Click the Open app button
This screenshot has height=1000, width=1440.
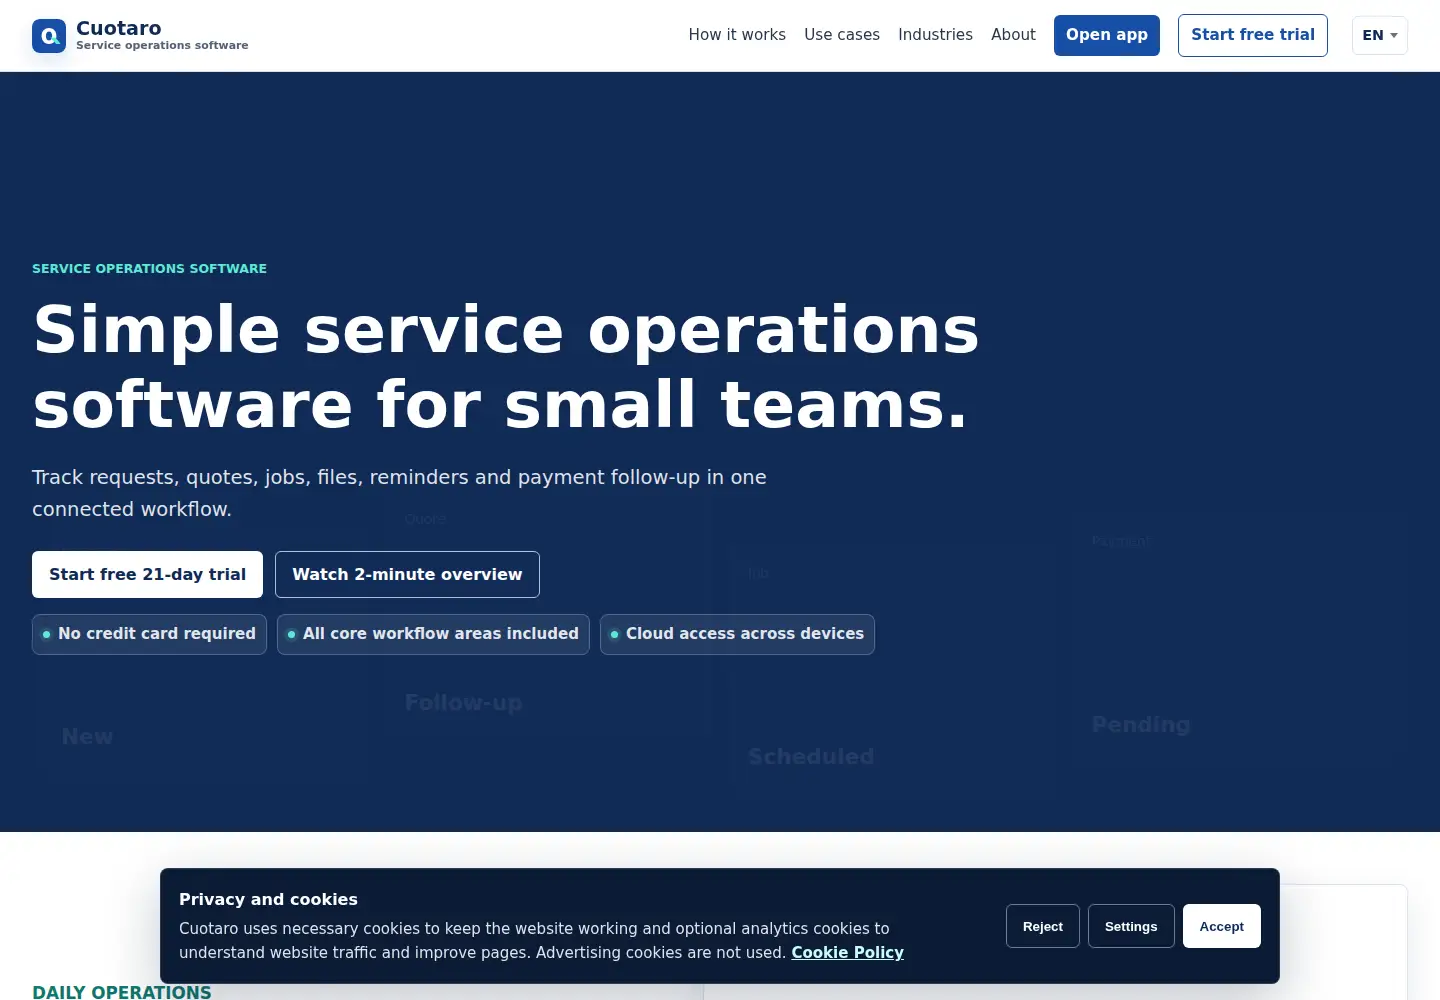(x=1107, y=35)
